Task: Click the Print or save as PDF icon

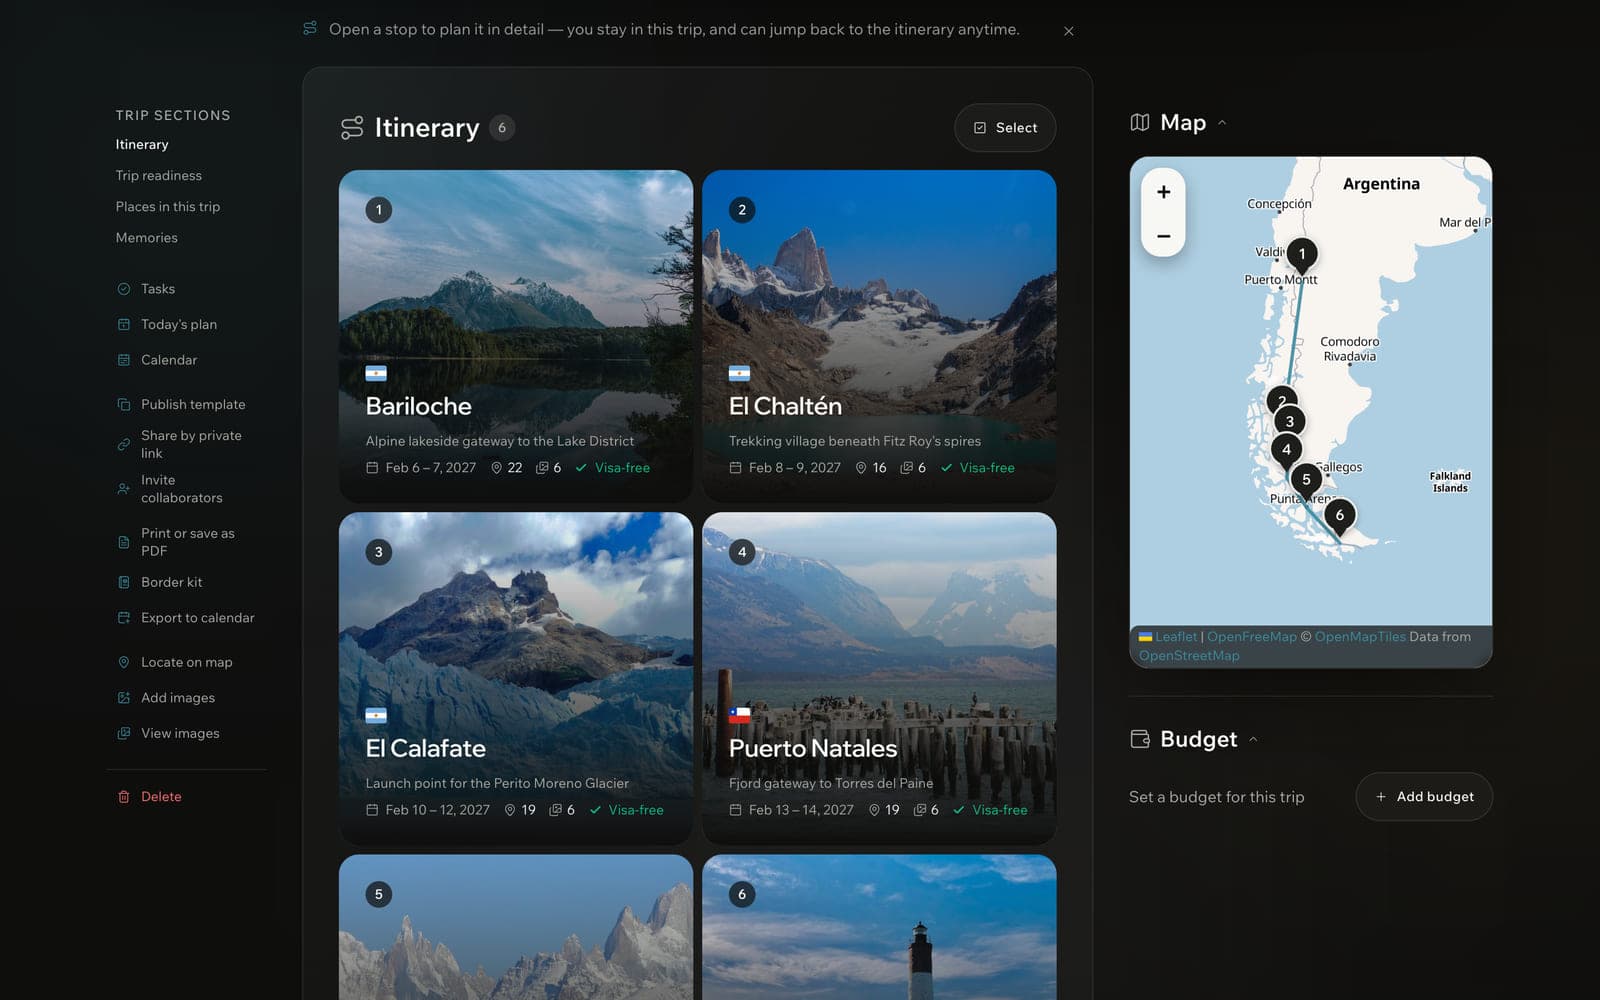Action: click(x=124, y=542)
